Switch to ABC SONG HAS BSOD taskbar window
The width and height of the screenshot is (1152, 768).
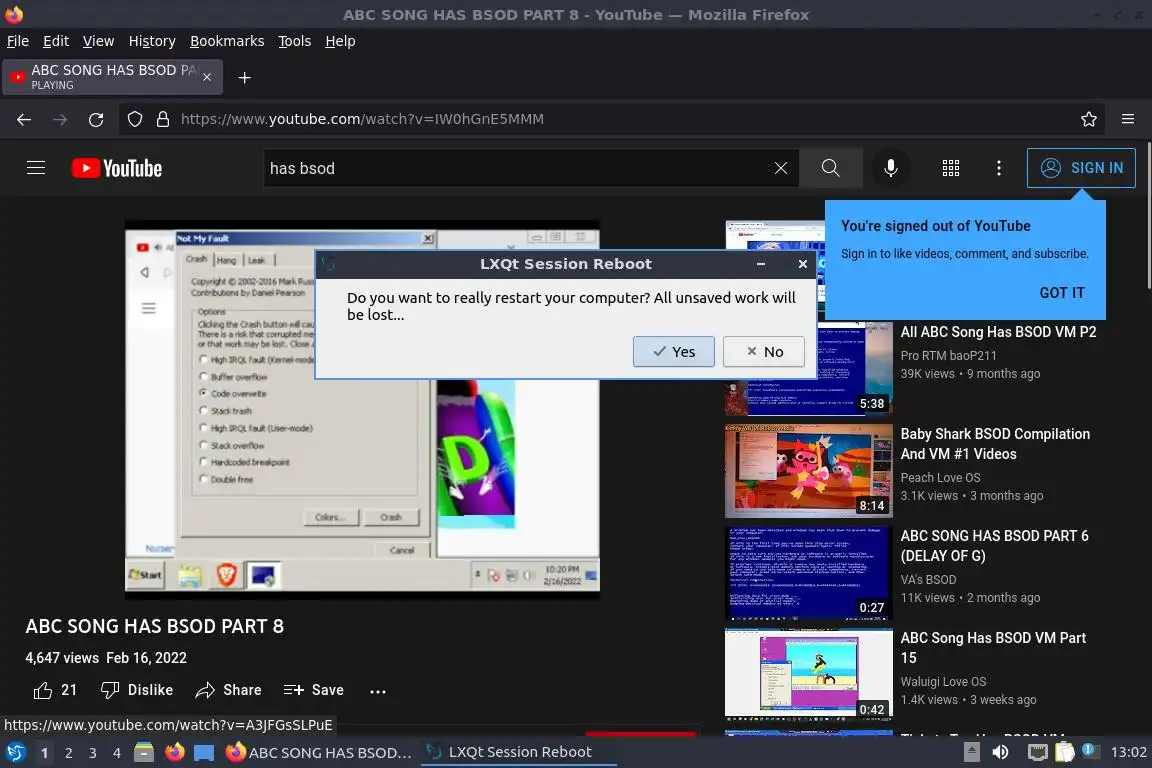coord(319,752)
